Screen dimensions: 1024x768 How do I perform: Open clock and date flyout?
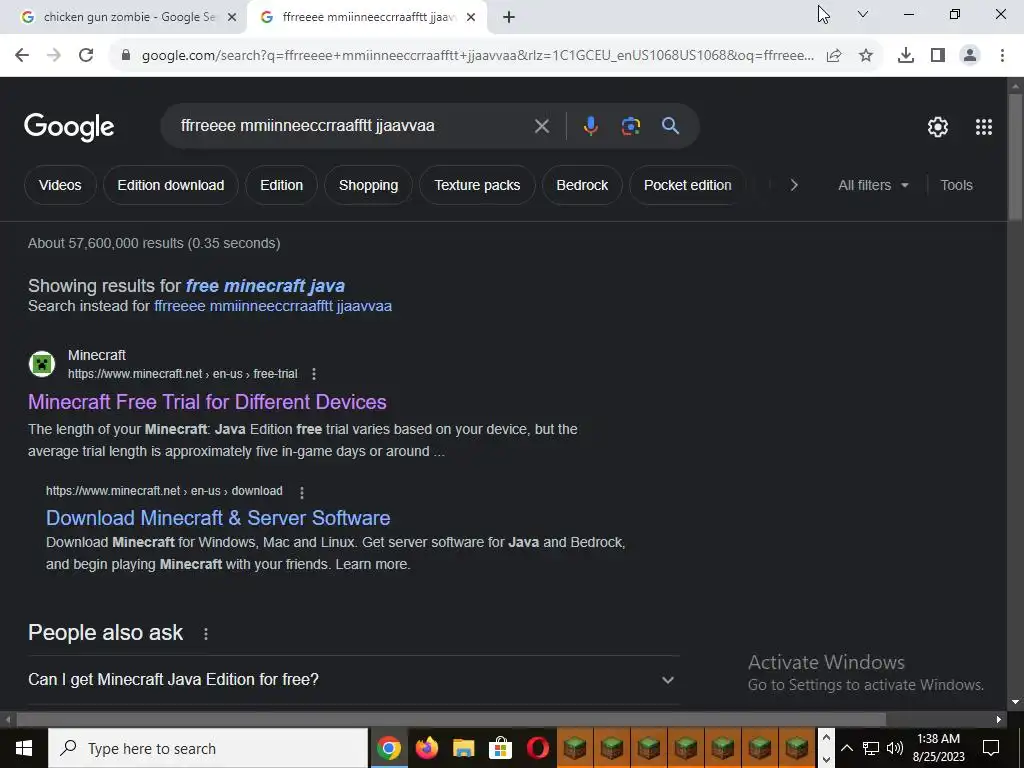coord(938,748)
